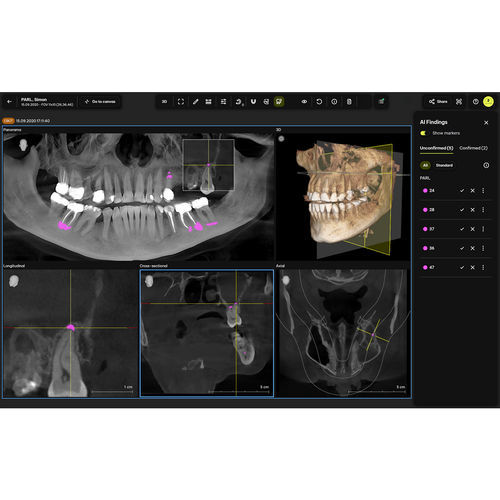This screenshot has width=500, height=500.
Task: Reject finding 47 with the X
Action: point(472,267)
